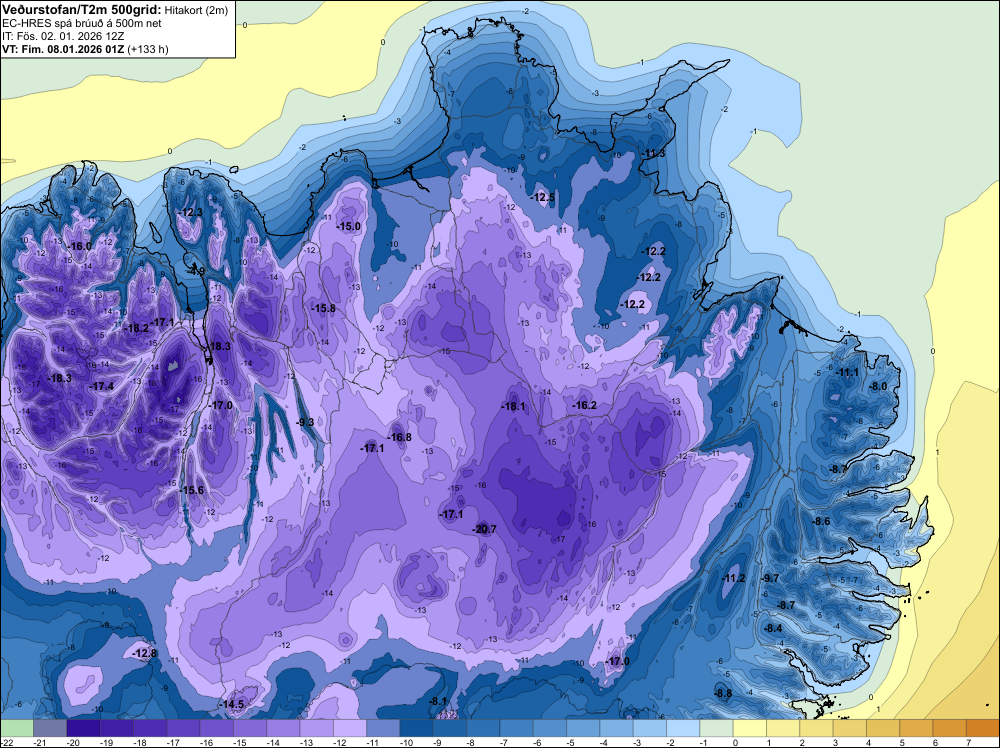
Task: Pick the pale yellow legend swatch above 0
Action: point(749,728)
